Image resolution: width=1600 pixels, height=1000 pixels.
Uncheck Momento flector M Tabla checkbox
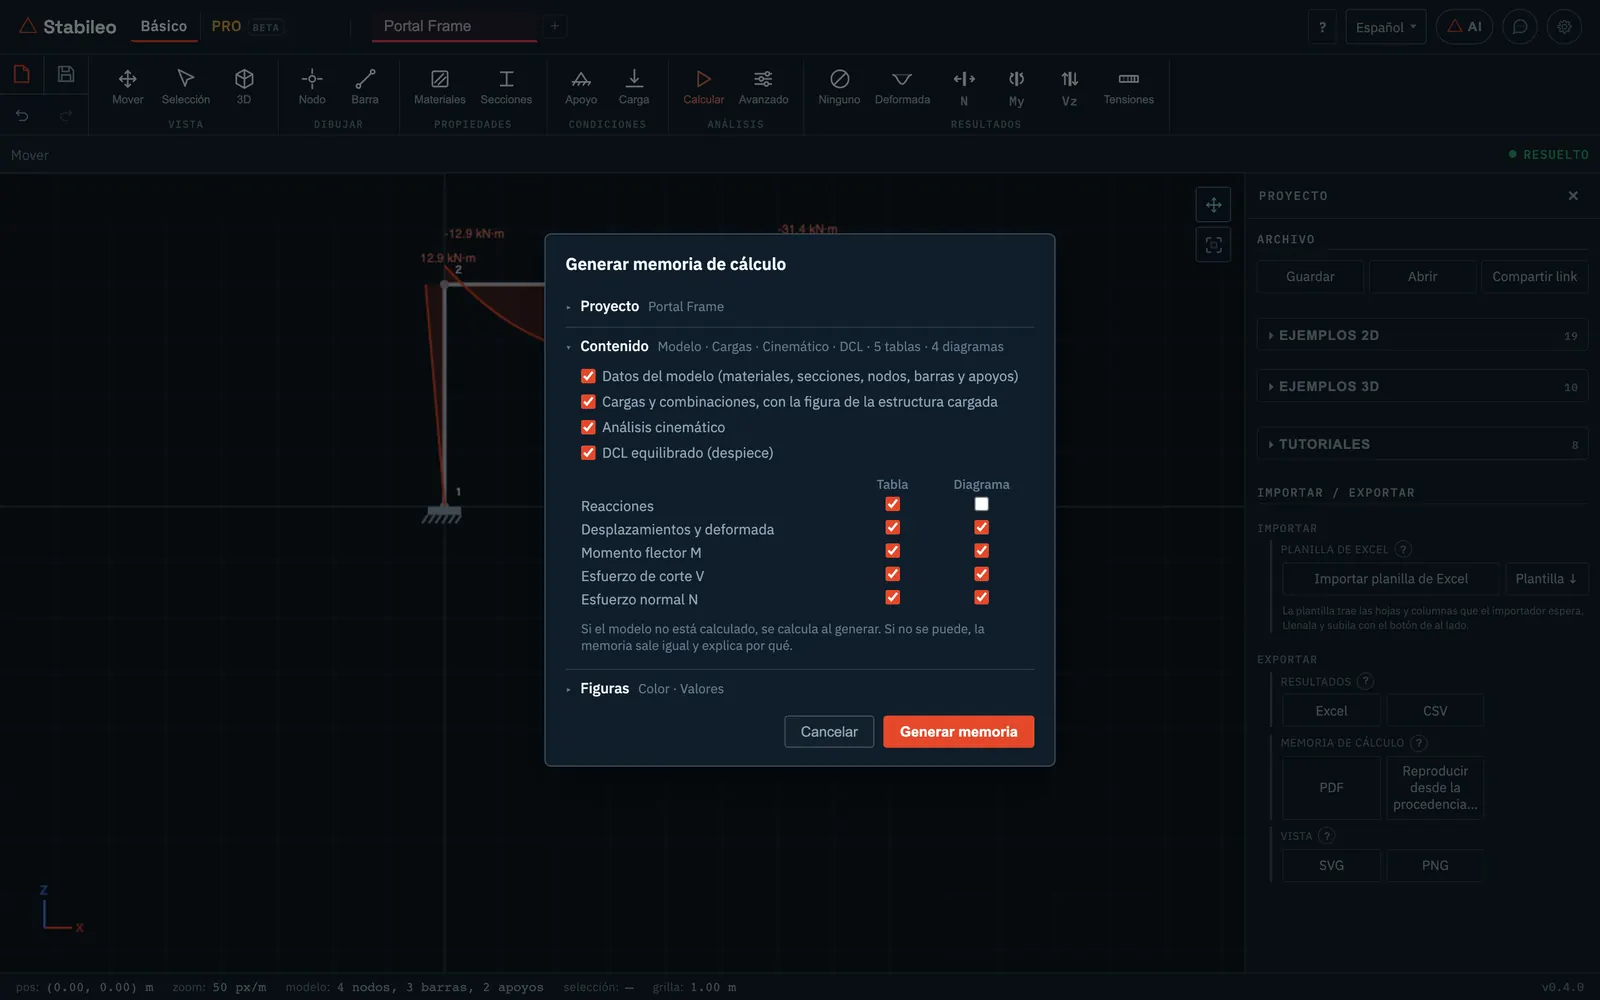tap(893, 551)
